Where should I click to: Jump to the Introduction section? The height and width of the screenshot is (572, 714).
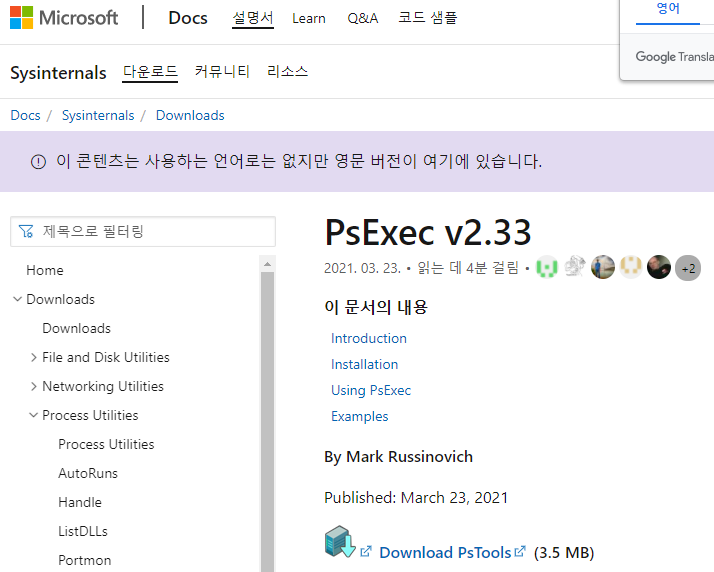click(x=369, y=338)
